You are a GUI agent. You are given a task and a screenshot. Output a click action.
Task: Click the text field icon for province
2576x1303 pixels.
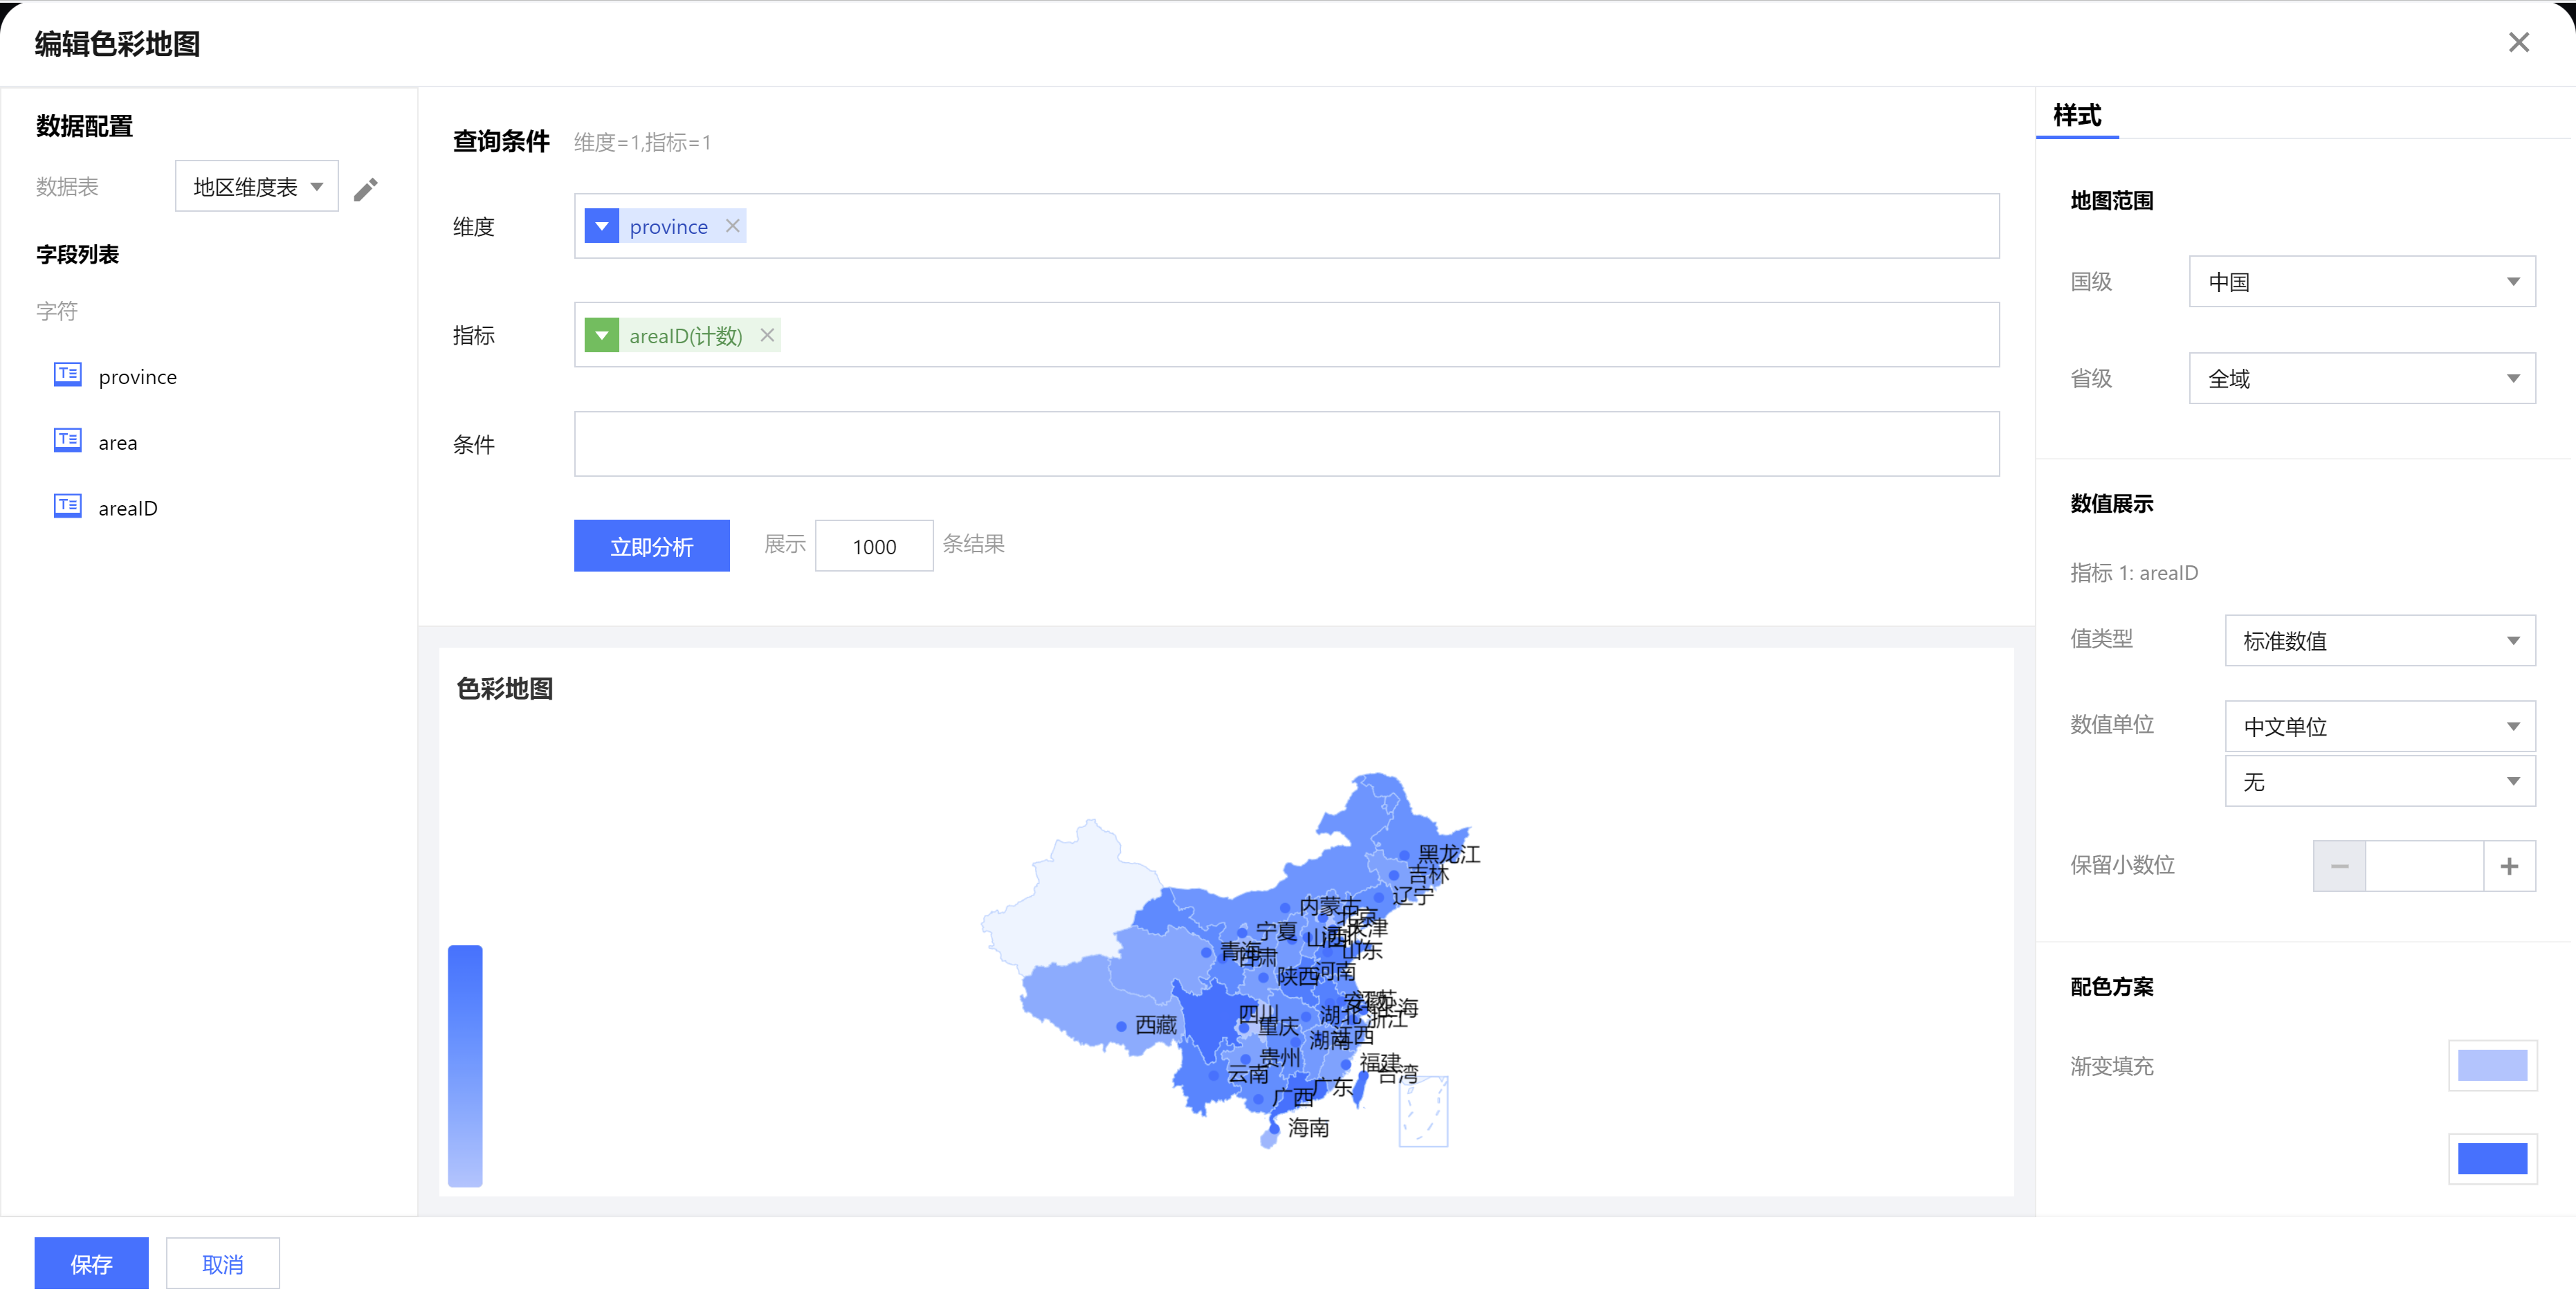coord(67,375)
